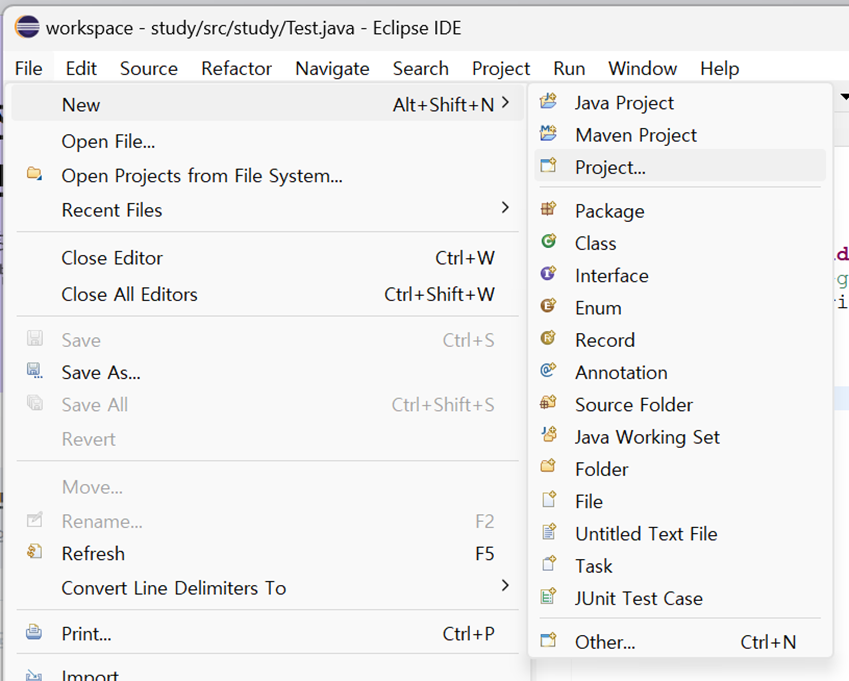Choose Class label in New submenu
The image size is (849, 681).
click(596, 243)
